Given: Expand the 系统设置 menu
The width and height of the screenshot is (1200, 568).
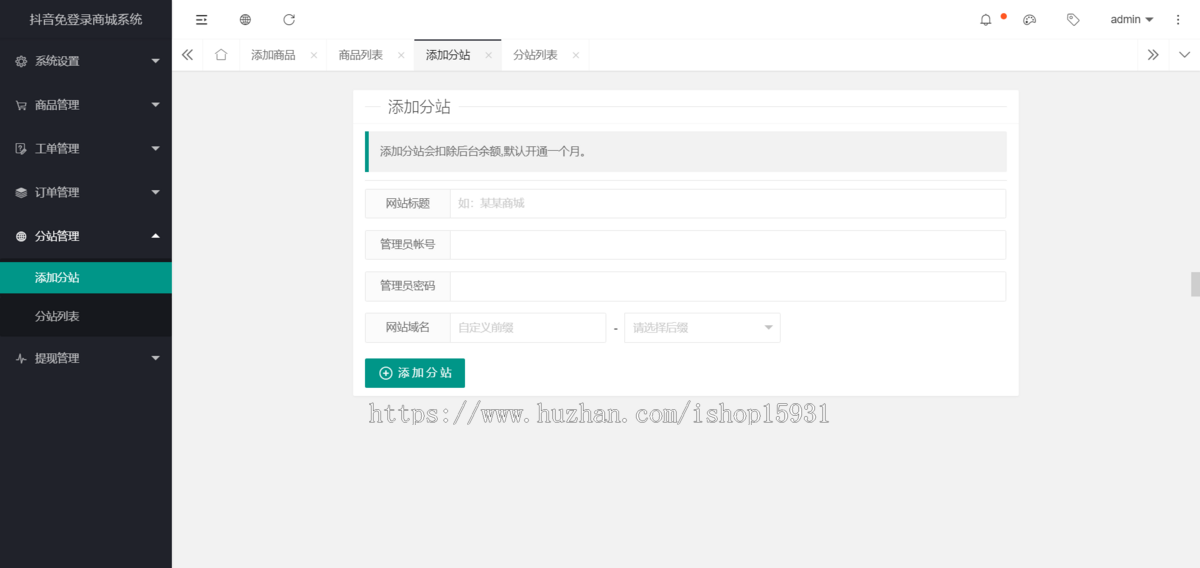Looking at the screenshot, I should pos(155,61).
